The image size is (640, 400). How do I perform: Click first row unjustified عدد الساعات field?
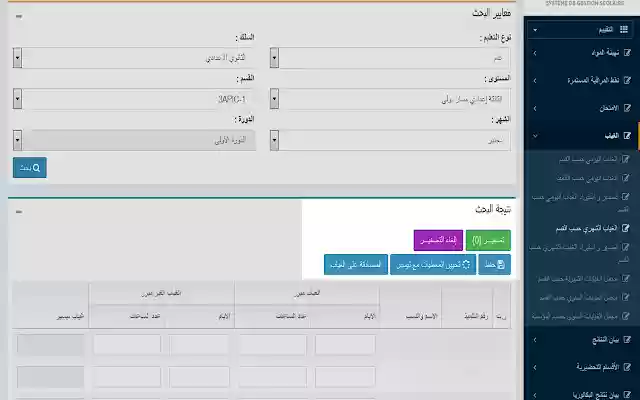tap(127, 345)
